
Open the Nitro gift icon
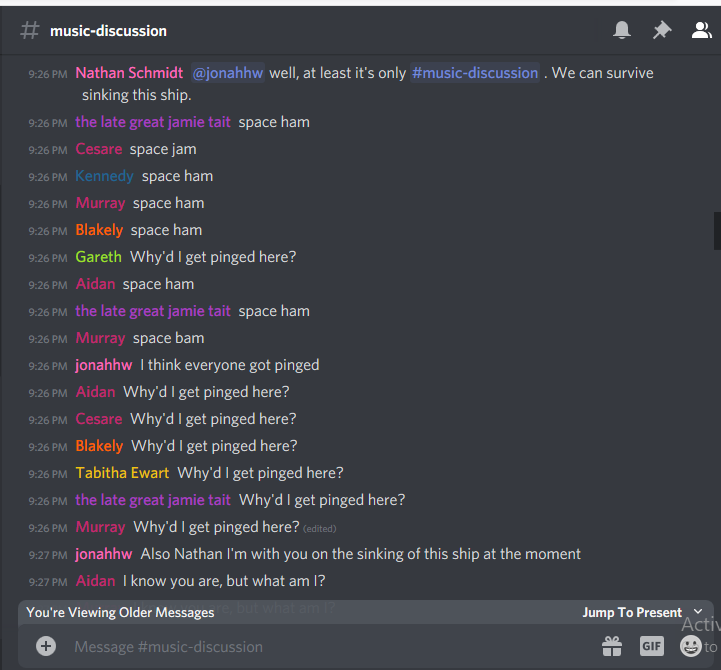[612, 646]
